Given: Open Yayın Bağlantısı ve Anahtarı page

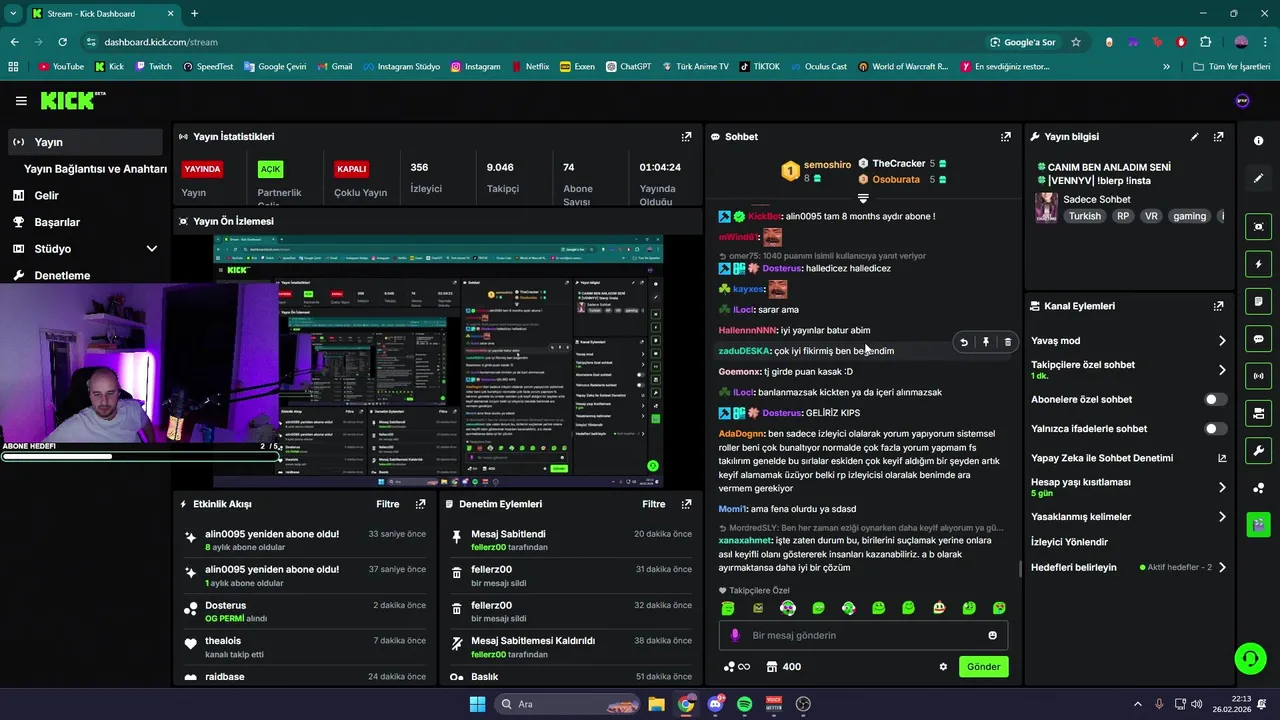Looking at the screenshot, I should tap(95, 169).
